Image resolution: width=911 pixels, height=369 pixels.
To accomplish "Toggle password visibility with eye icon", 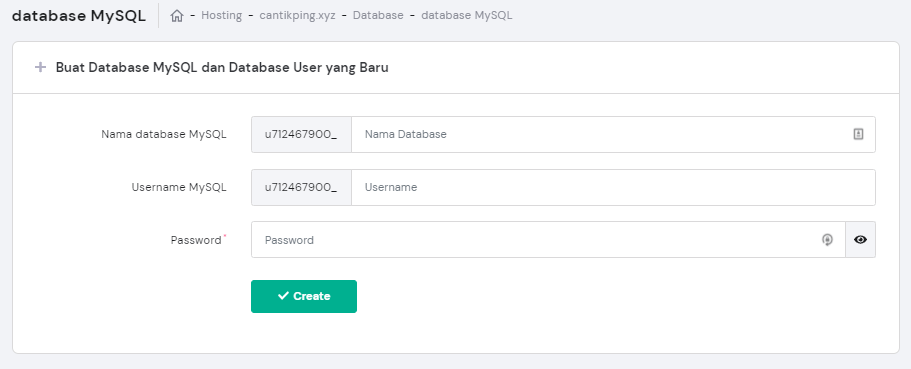I will (x=860, y=239).
